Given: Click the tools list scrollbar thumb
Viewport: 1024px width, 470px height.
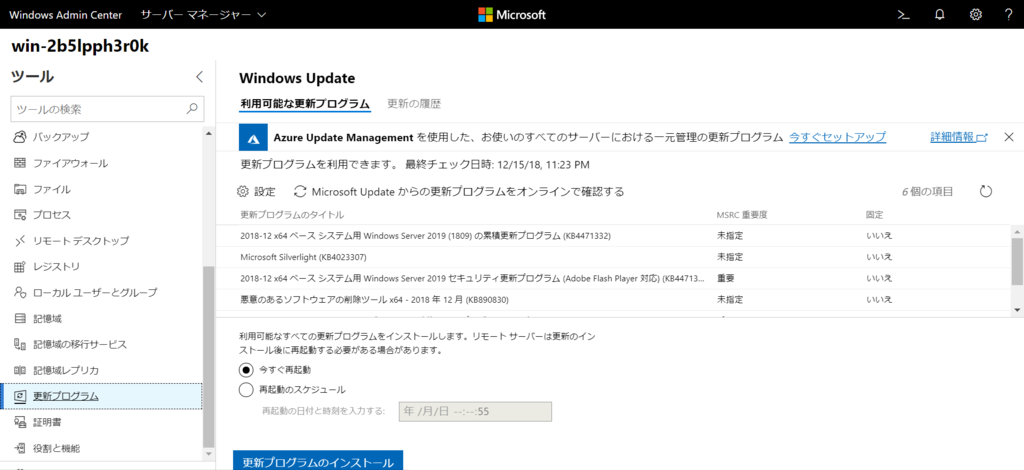Looking at the screenshot, I should 208,356.
